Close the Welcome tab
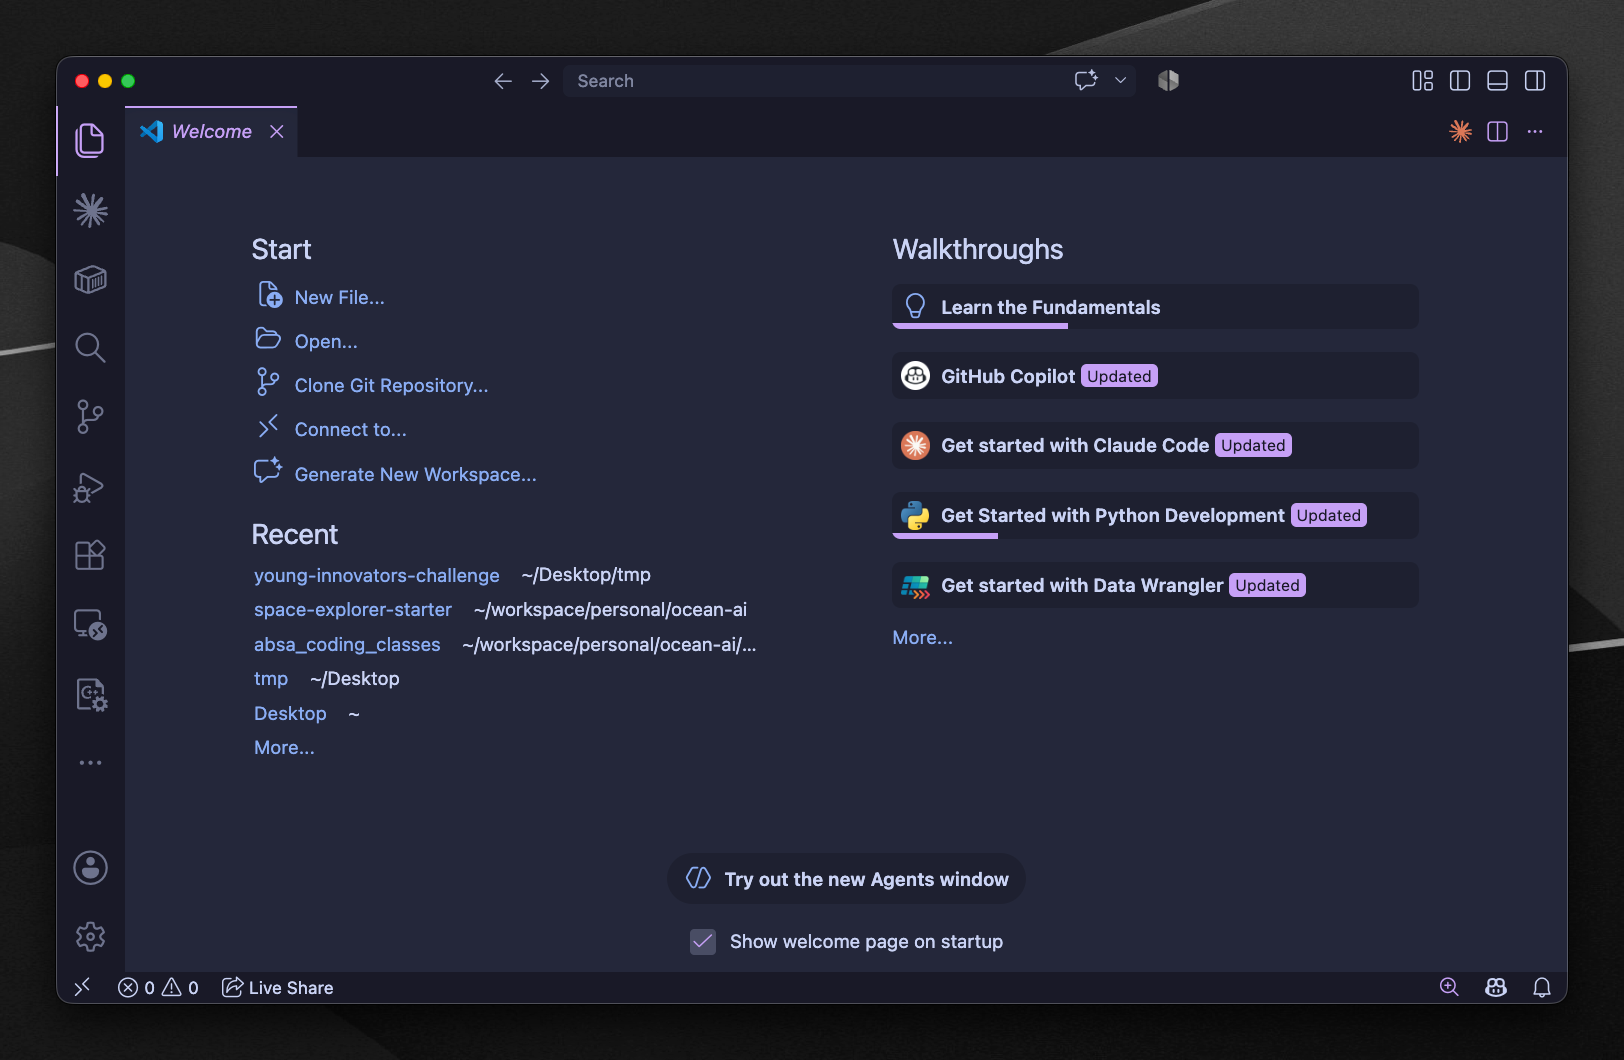 (x=277, y=132)
